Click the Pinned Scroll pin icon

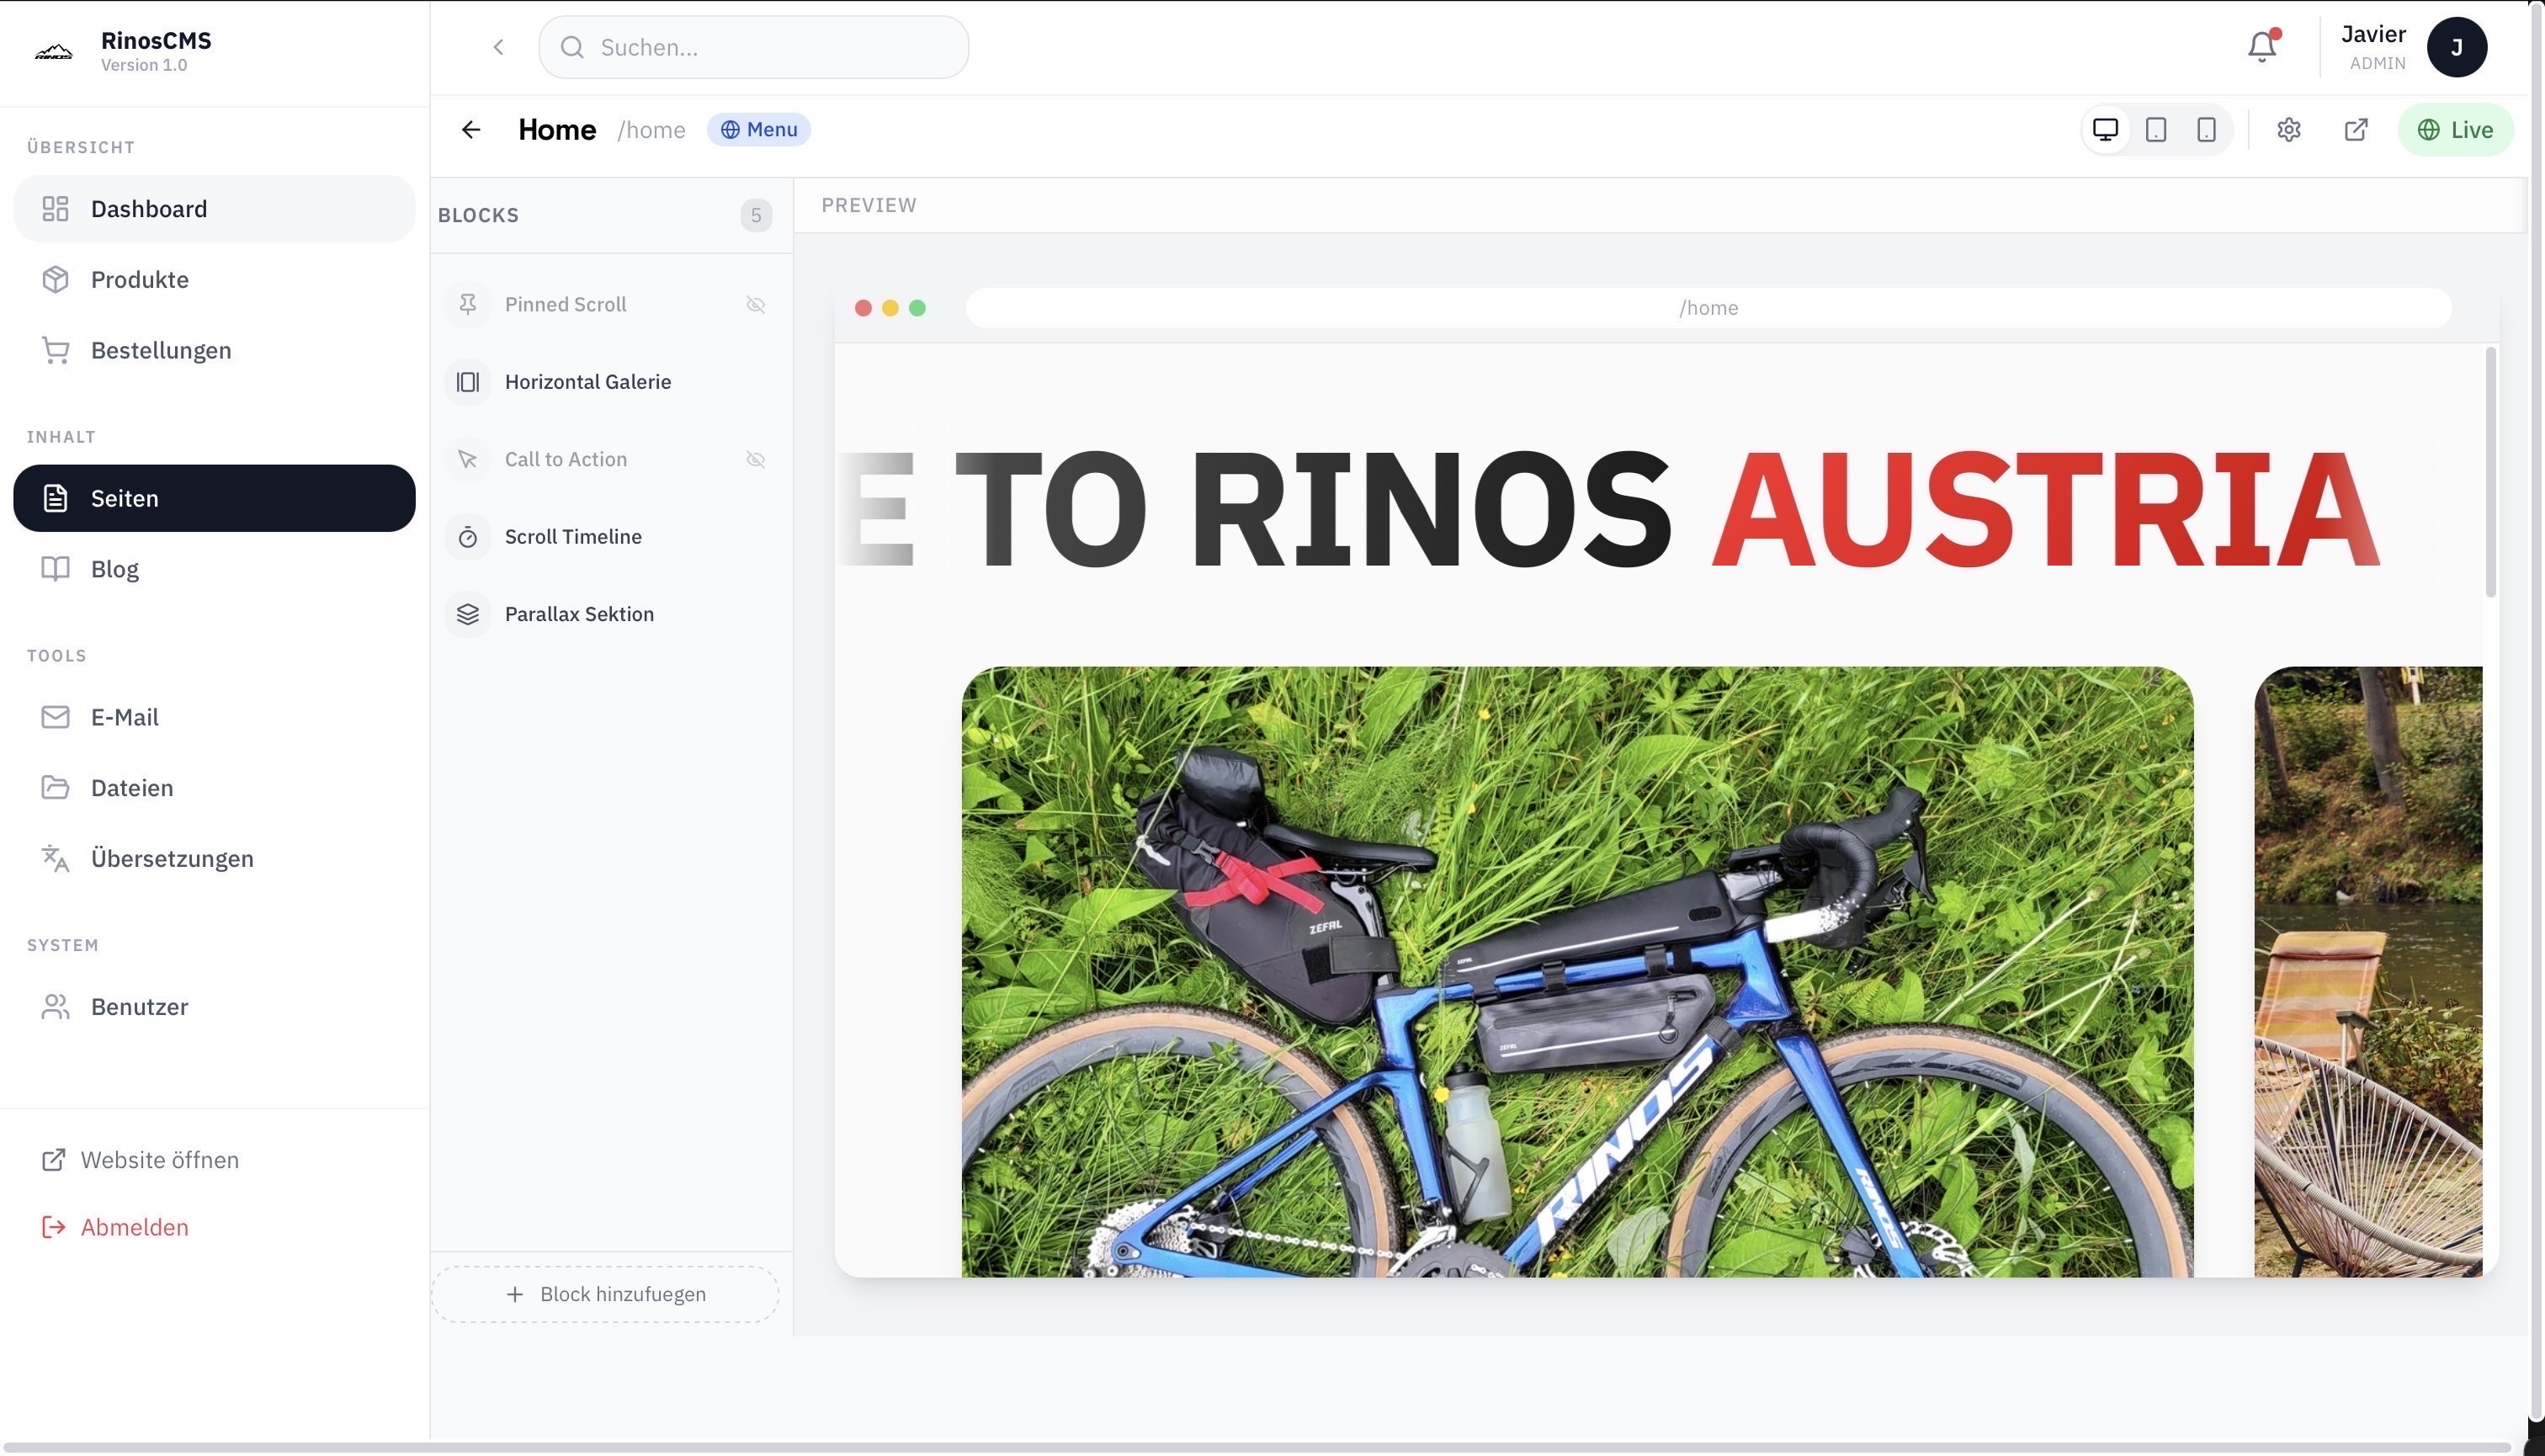467,304
